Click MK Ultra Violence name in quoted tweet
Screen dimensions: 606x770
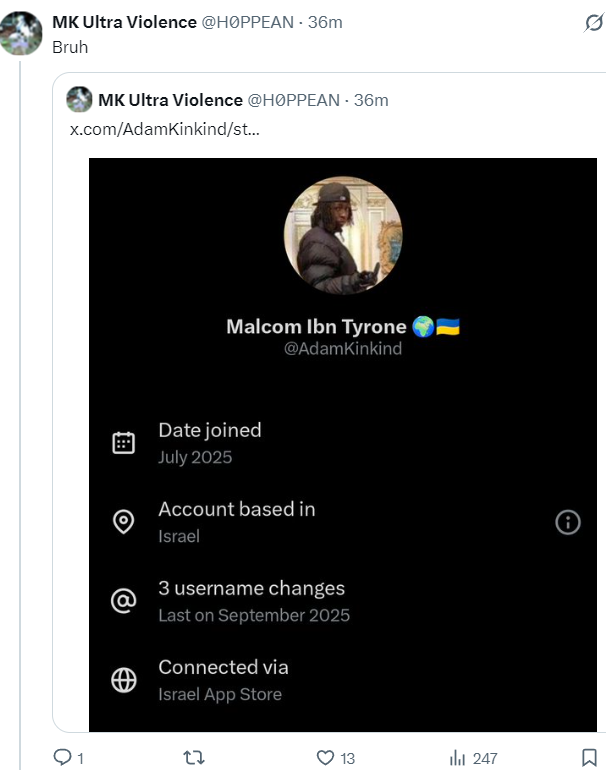coord(170,100)
